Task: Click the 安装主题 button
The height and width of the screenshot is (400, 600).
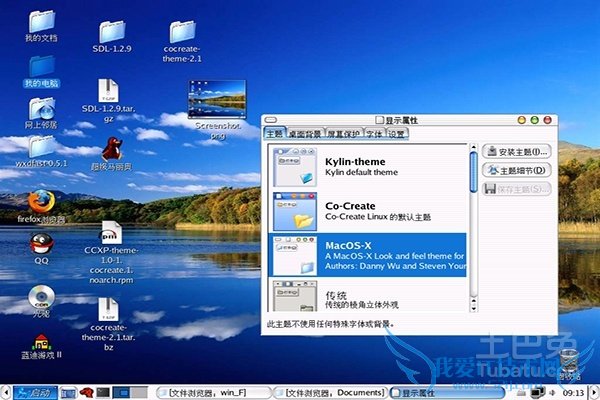Action: coord(516,152)
